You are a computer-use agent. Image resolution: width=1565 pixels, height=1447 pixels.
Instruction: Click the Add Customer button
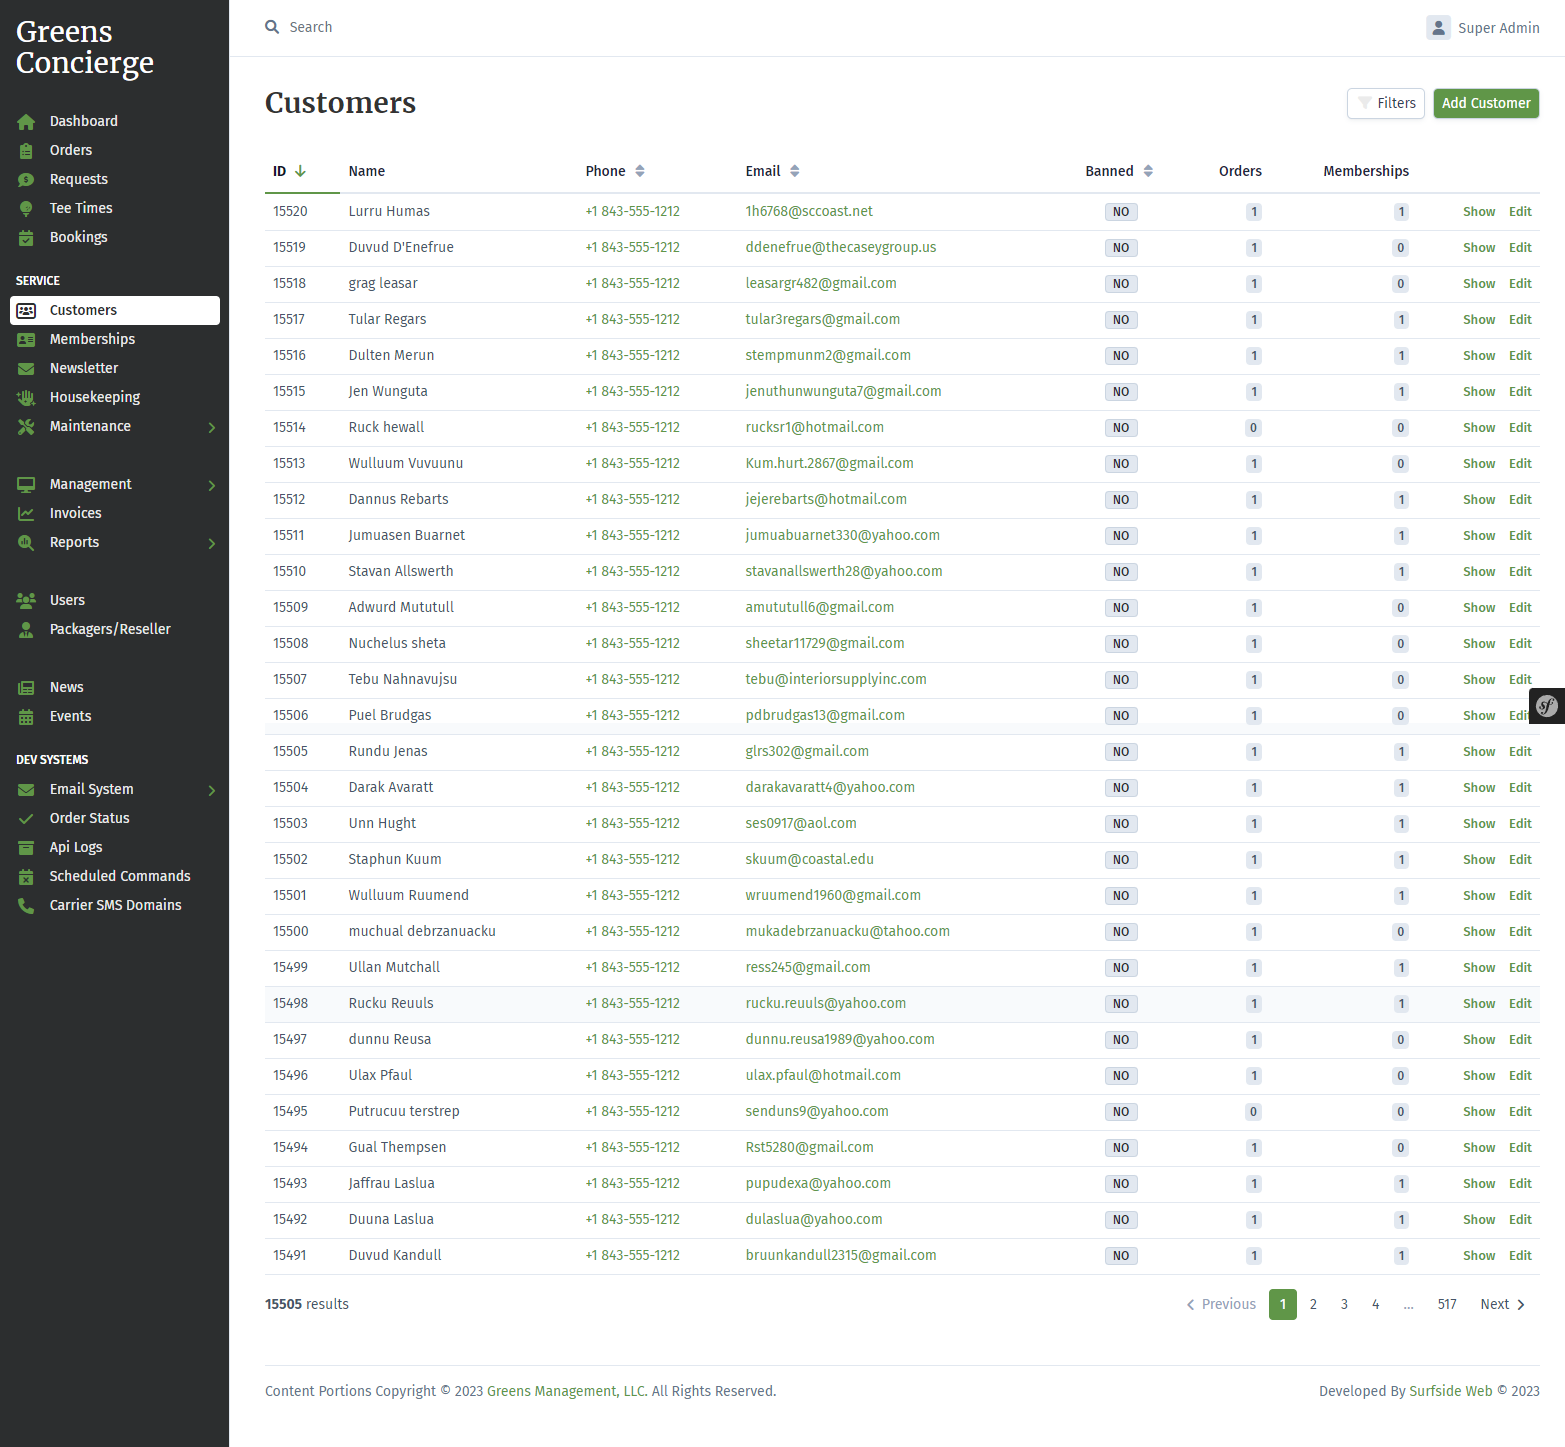tap(1486, 103)
